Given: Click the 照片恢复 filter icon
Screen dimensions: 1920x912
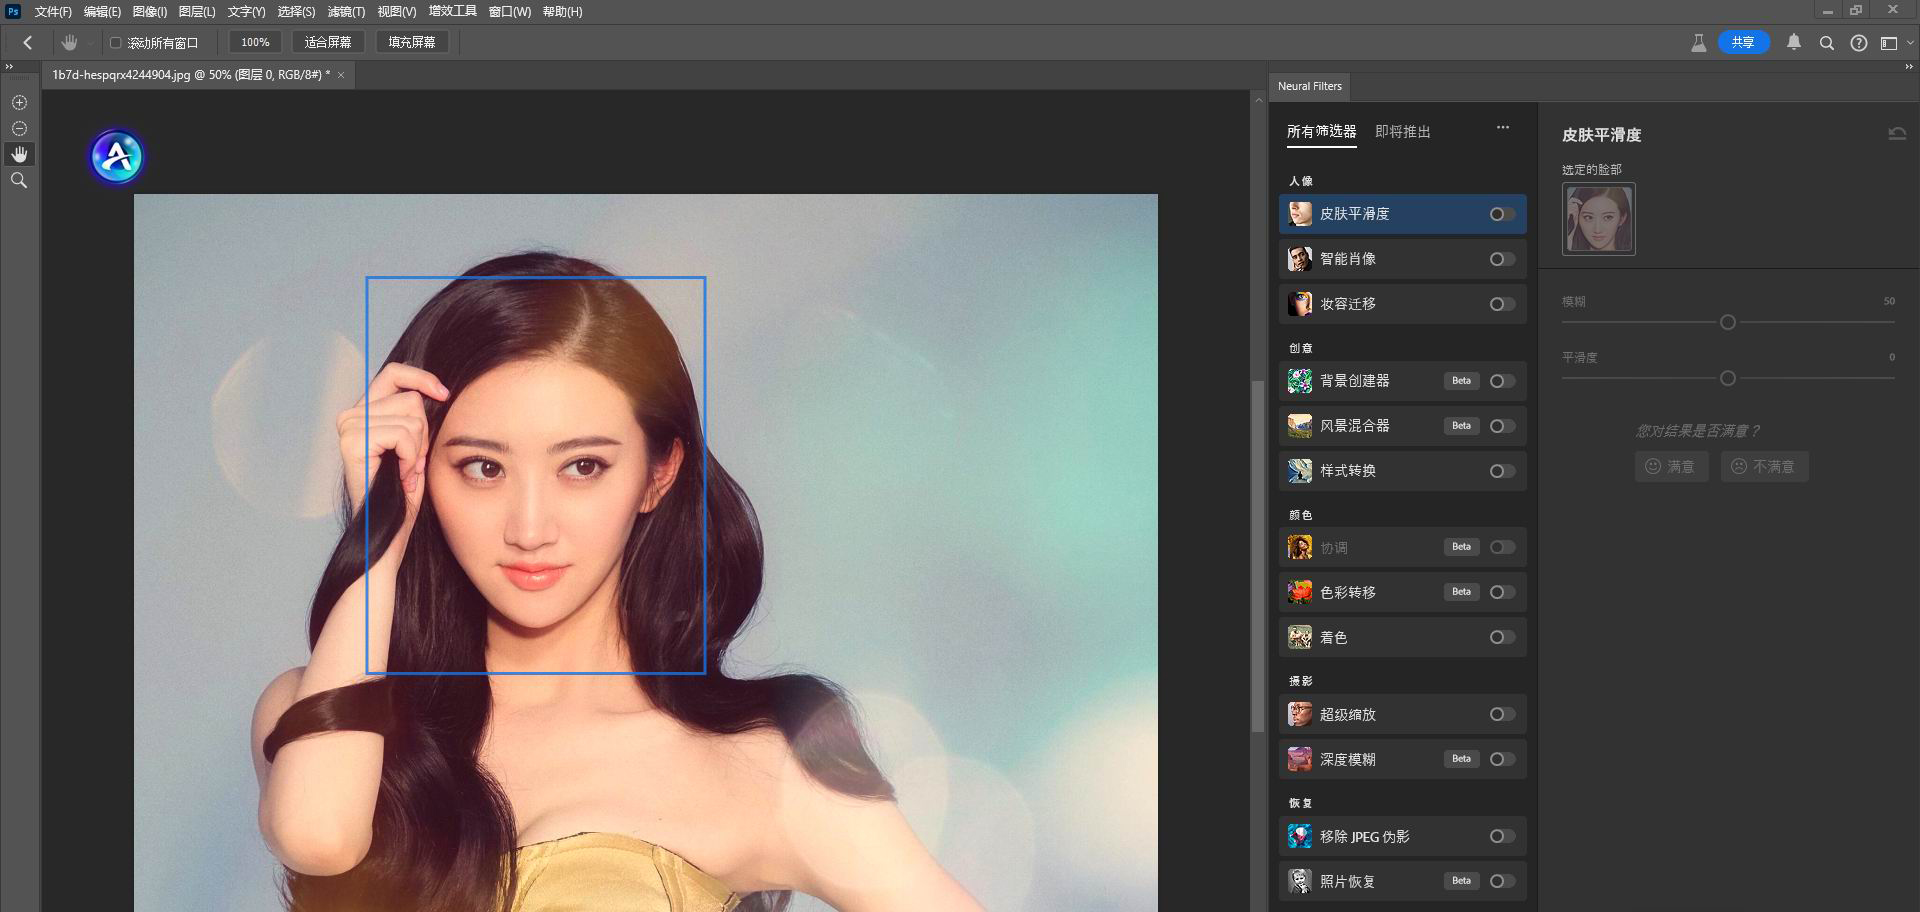Looking at the screenshot, I should click(x=1299, y=881).
